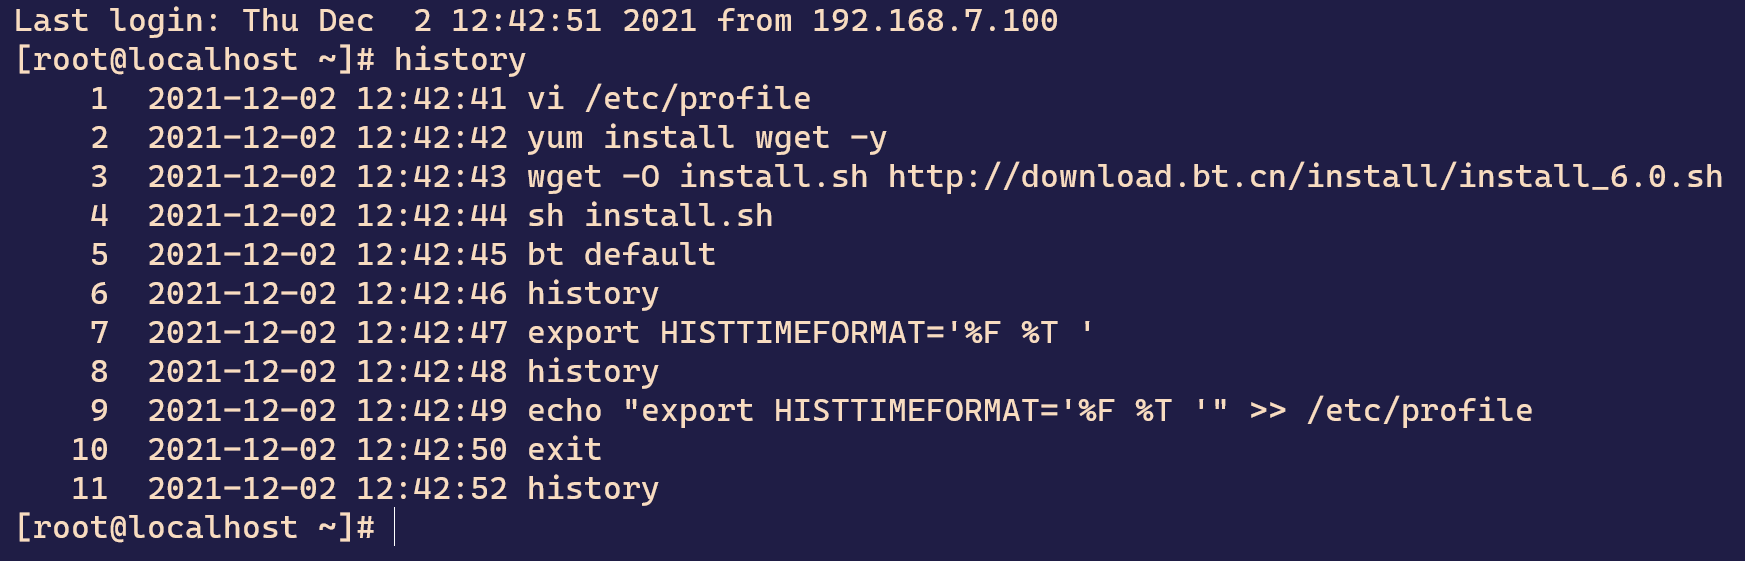Click the '/etc/profile' path at end of line 9
The width and height of the screenshot is (1745, 561).
[x=1420, y=411]
